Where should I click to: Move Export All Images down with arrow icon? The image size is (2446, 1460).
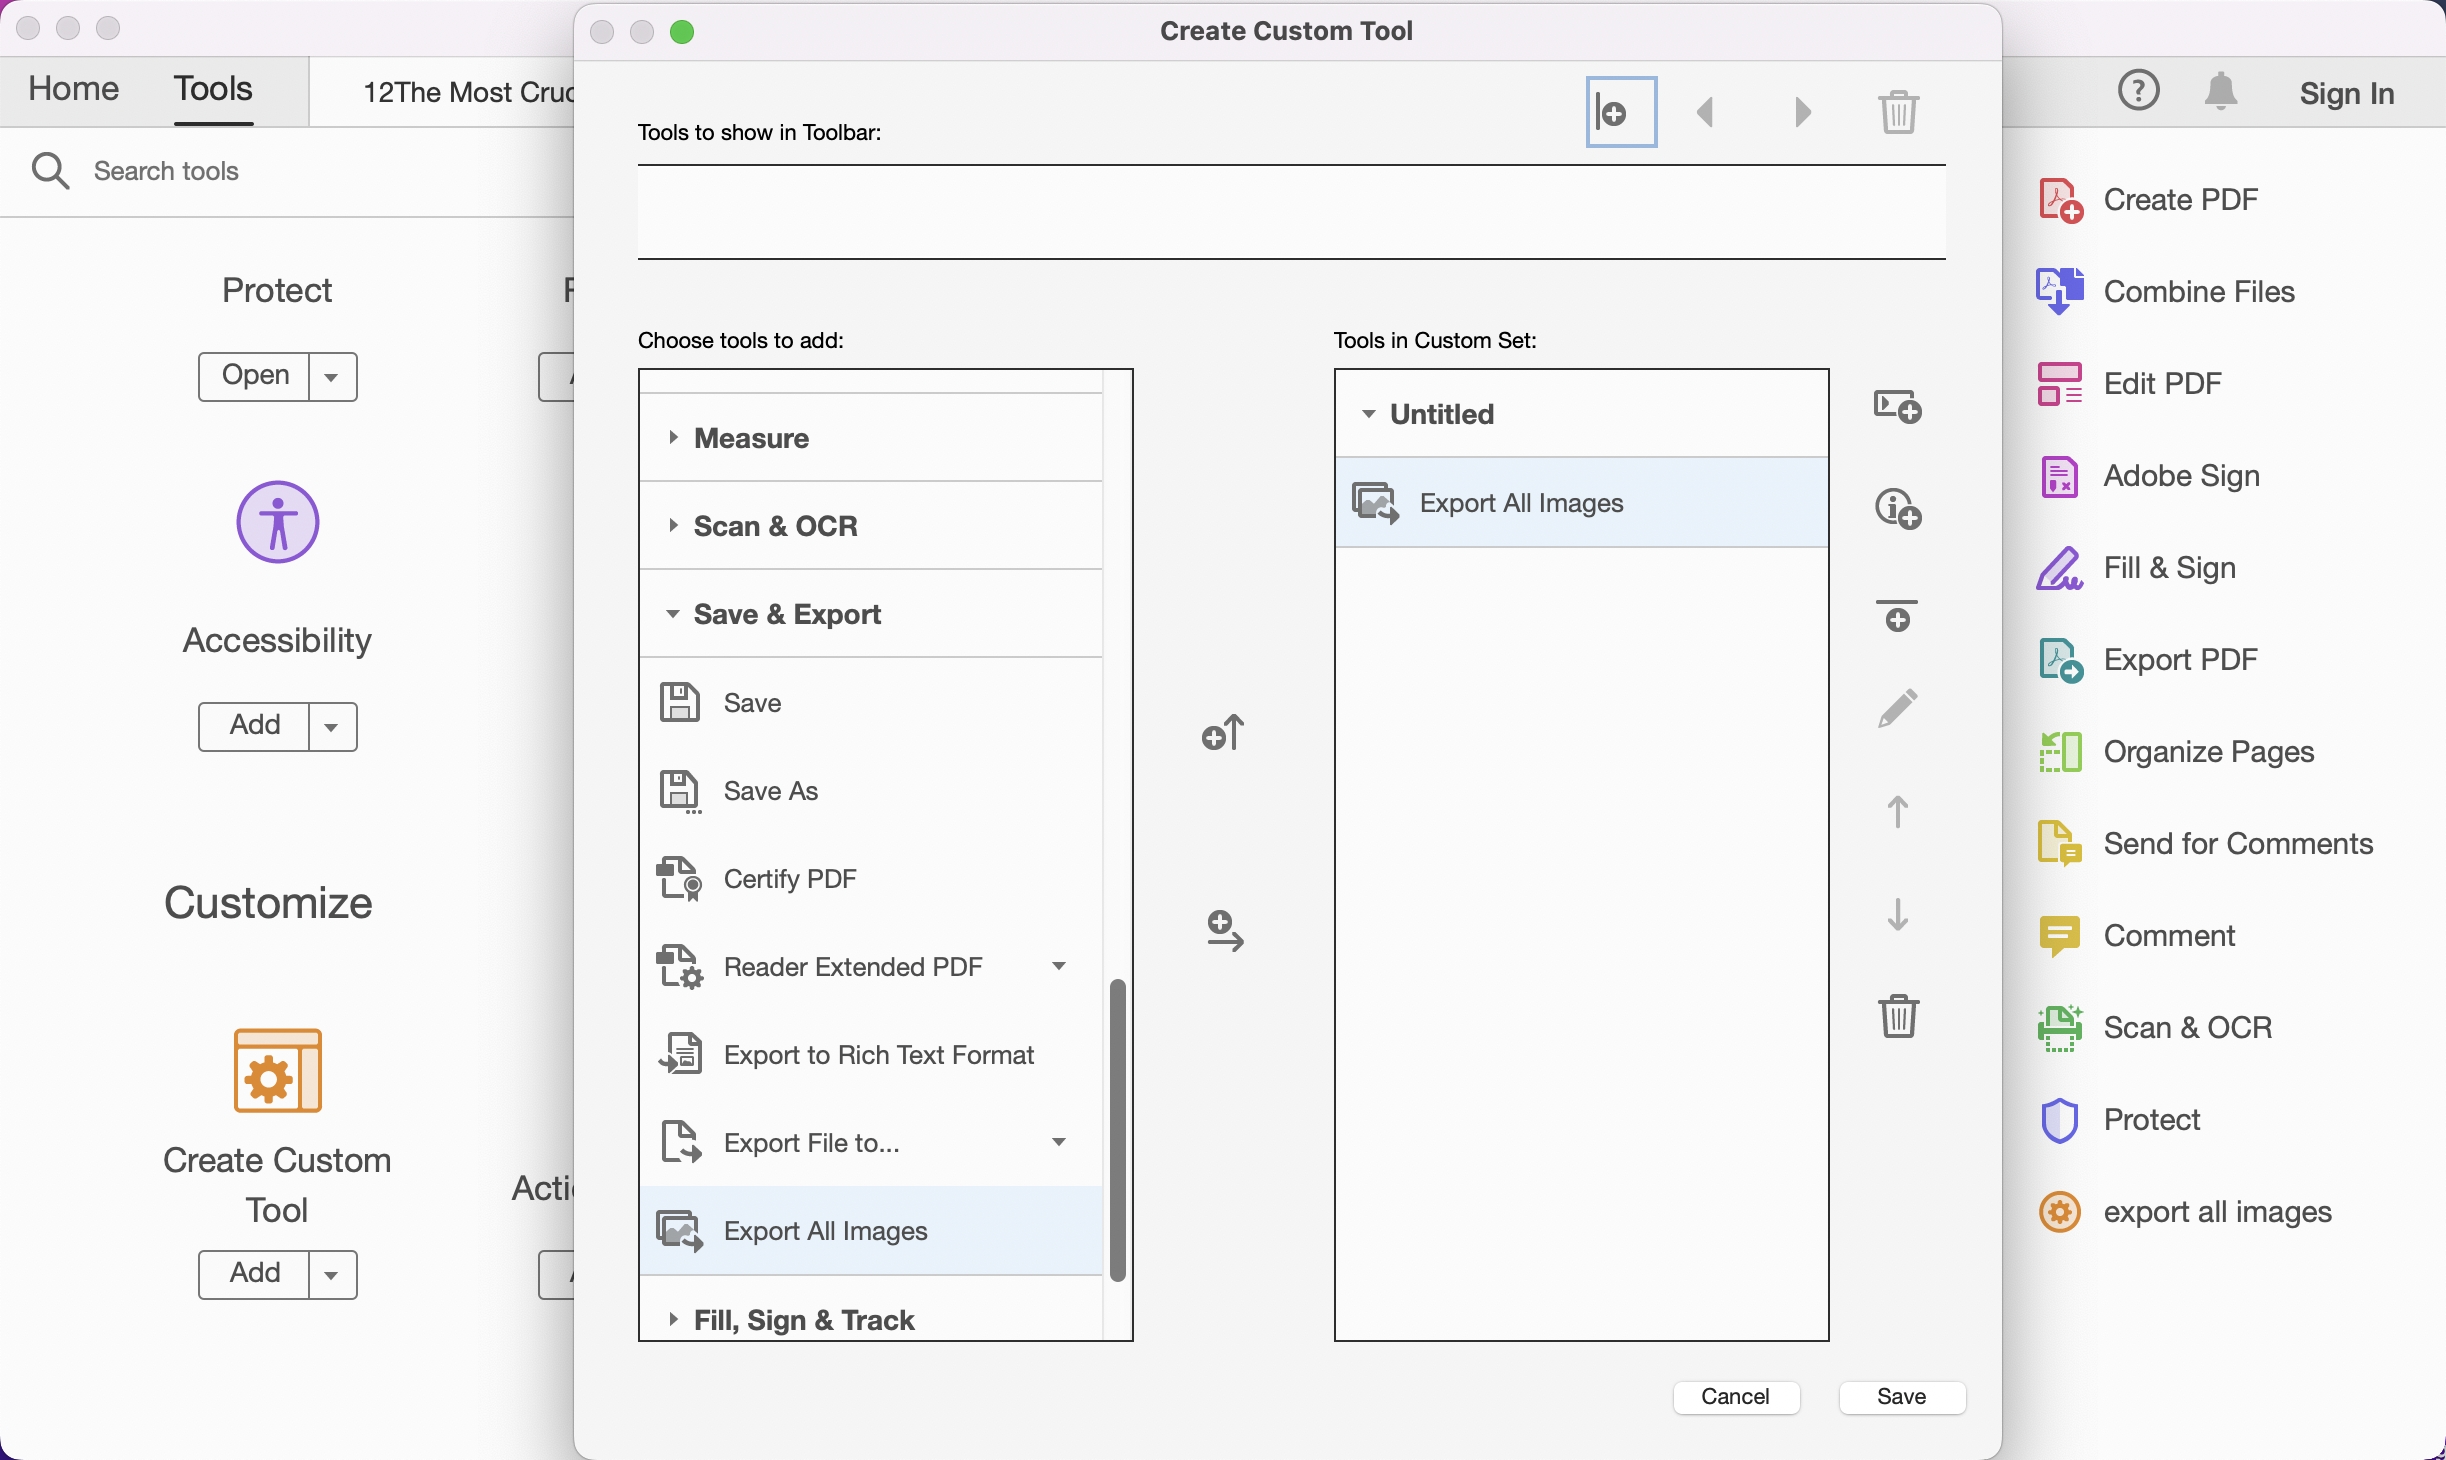click(x=1896, y=914)
